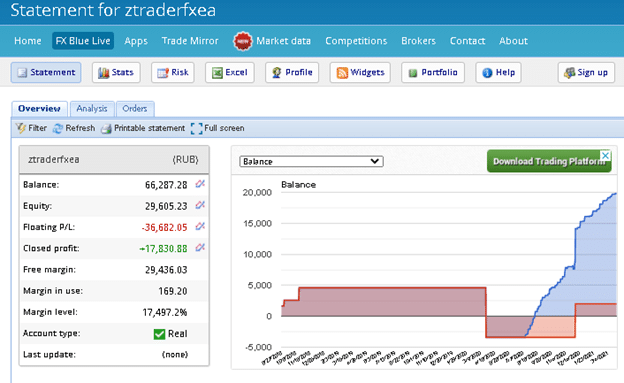Open the Stats page

[x=116, y=72]
